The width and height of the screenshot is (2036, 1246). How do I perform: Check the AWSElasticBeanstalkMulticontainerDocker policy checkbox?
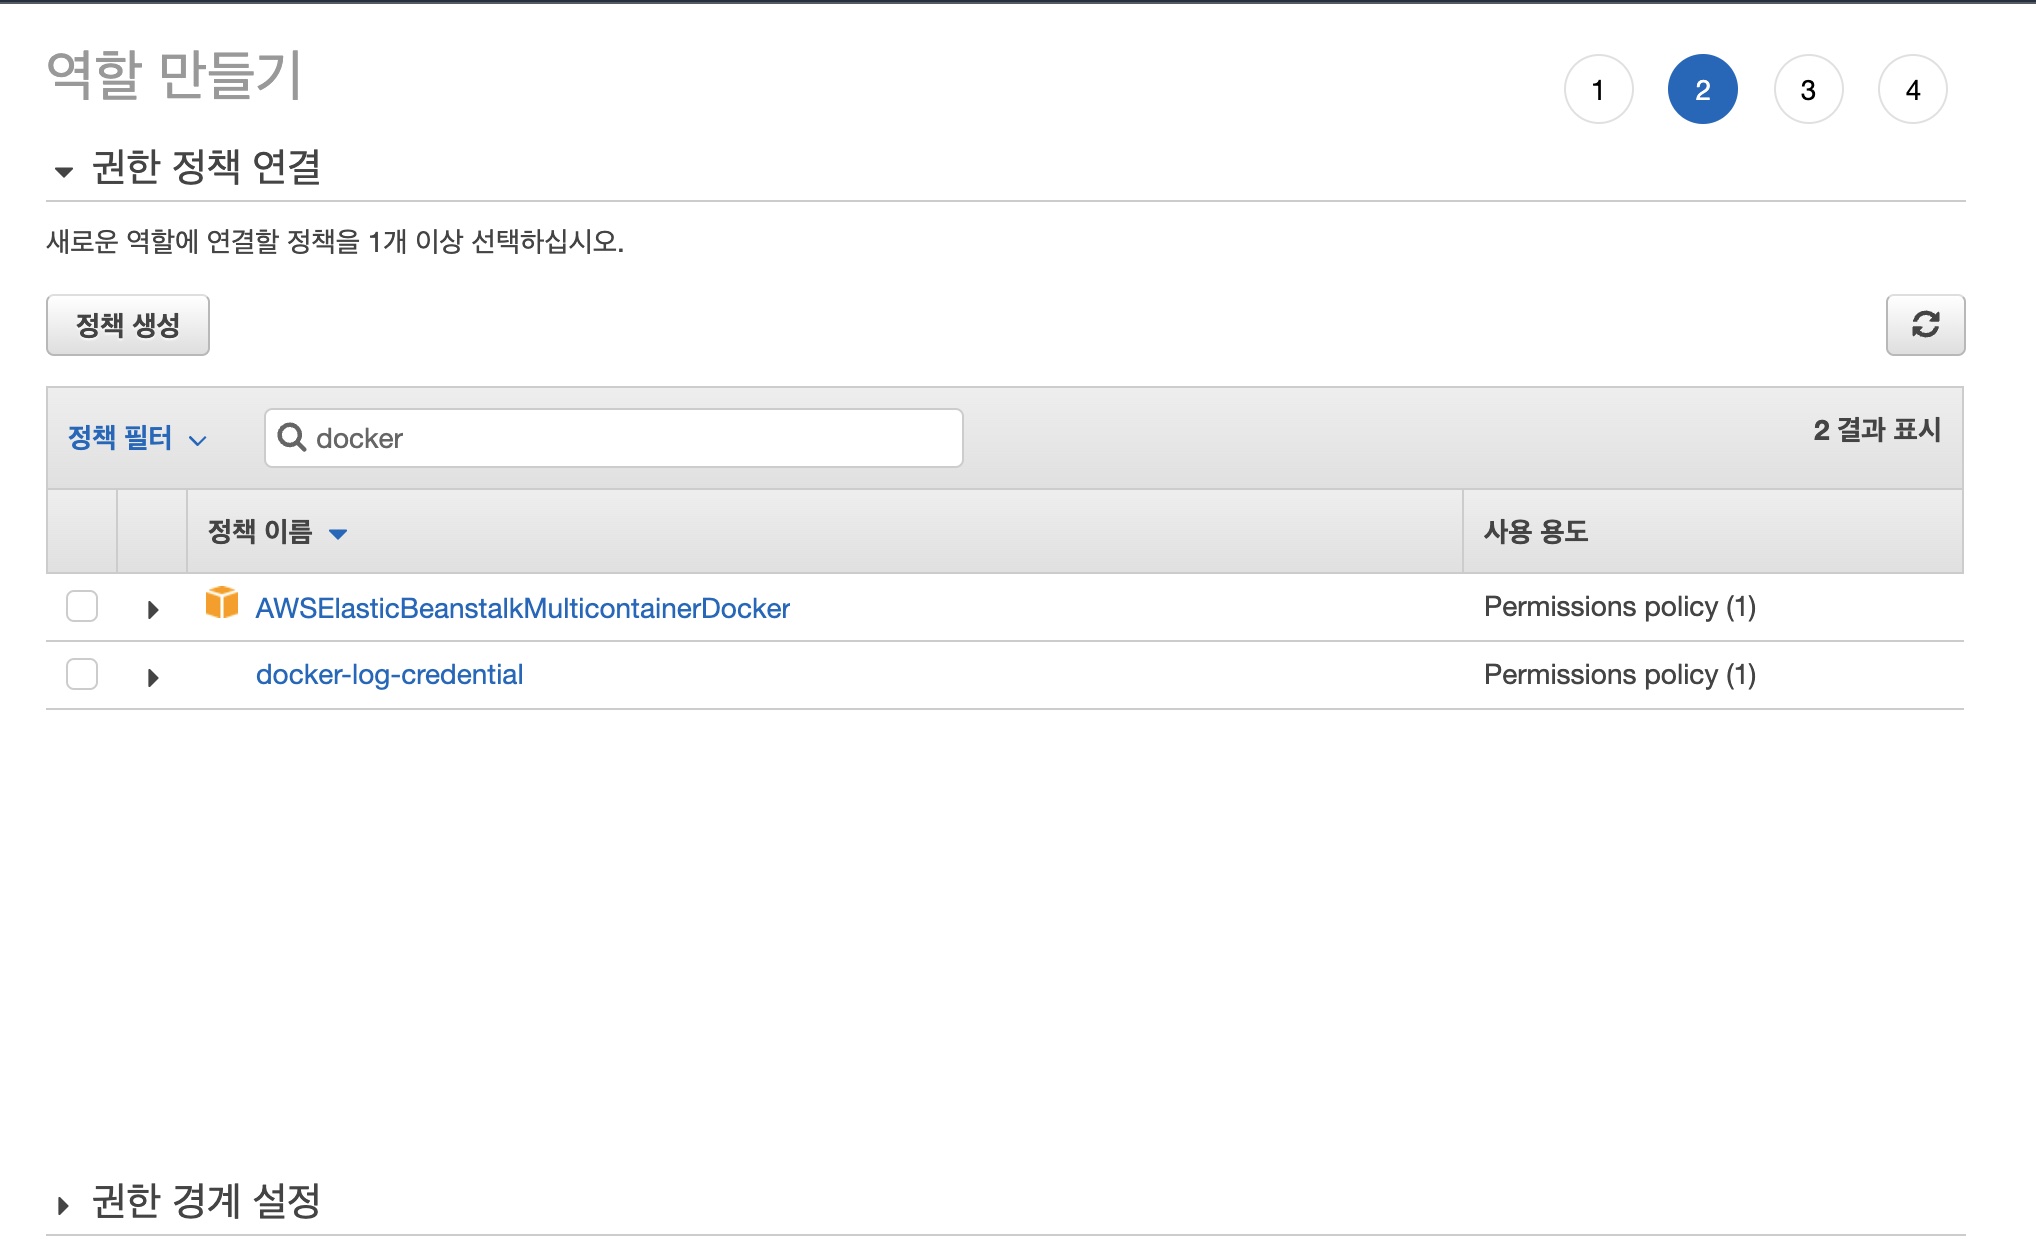tap(82, 606)
